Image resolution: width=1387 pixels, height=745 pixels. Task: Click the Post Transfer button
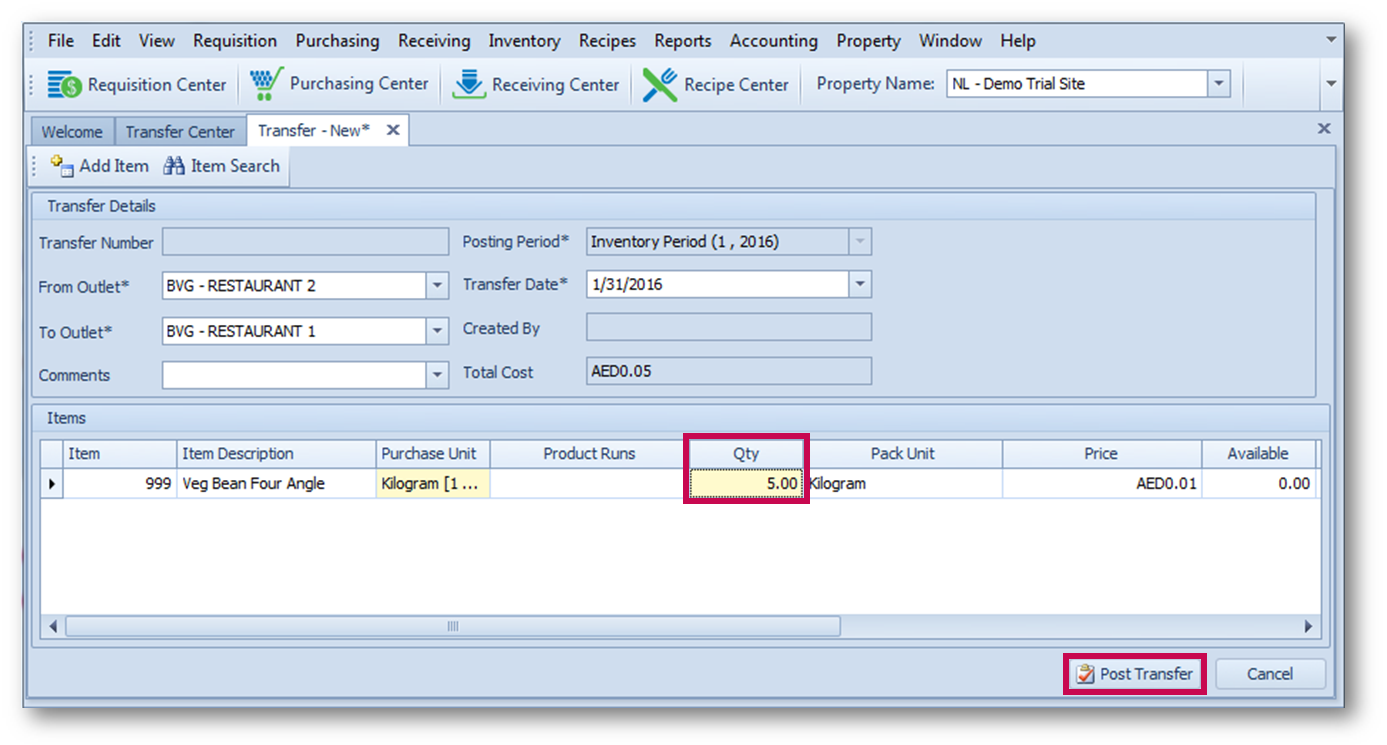(x=1135, y=674)
